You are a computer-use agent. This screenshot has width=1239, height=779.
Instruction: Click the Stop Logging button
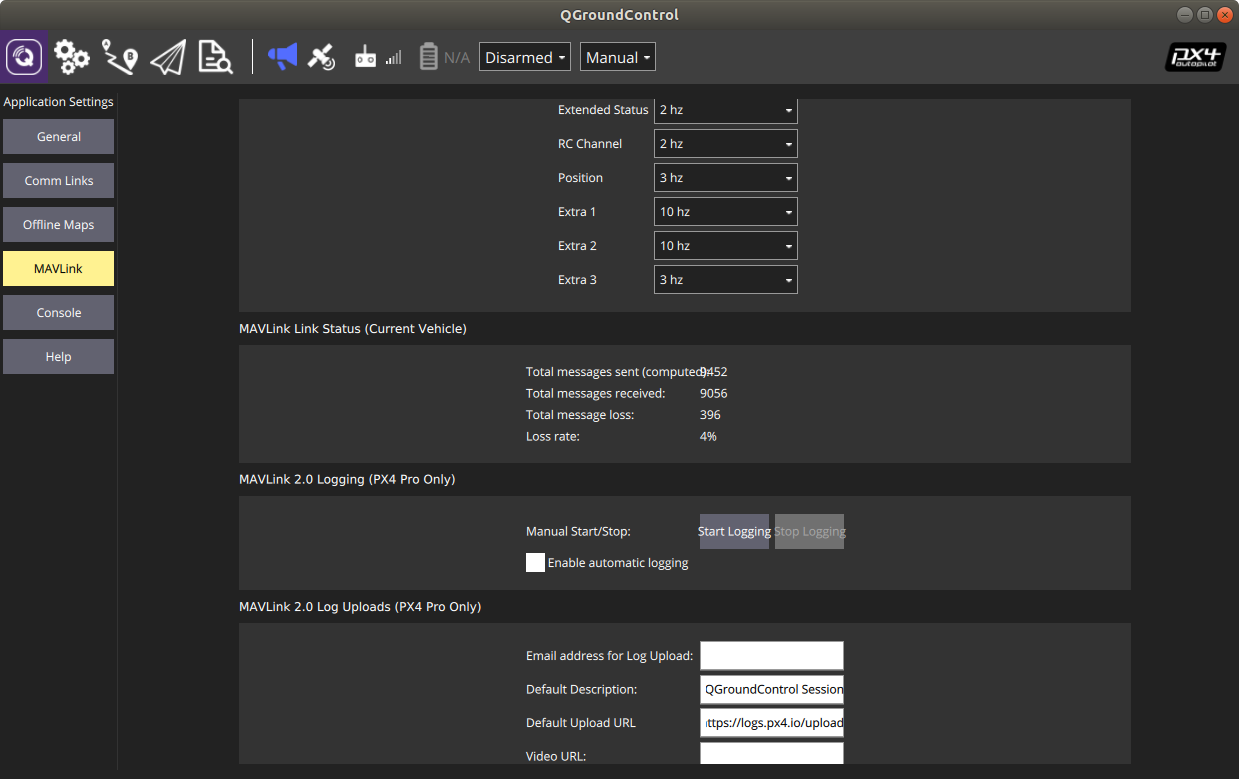click(x=810, y=532)
